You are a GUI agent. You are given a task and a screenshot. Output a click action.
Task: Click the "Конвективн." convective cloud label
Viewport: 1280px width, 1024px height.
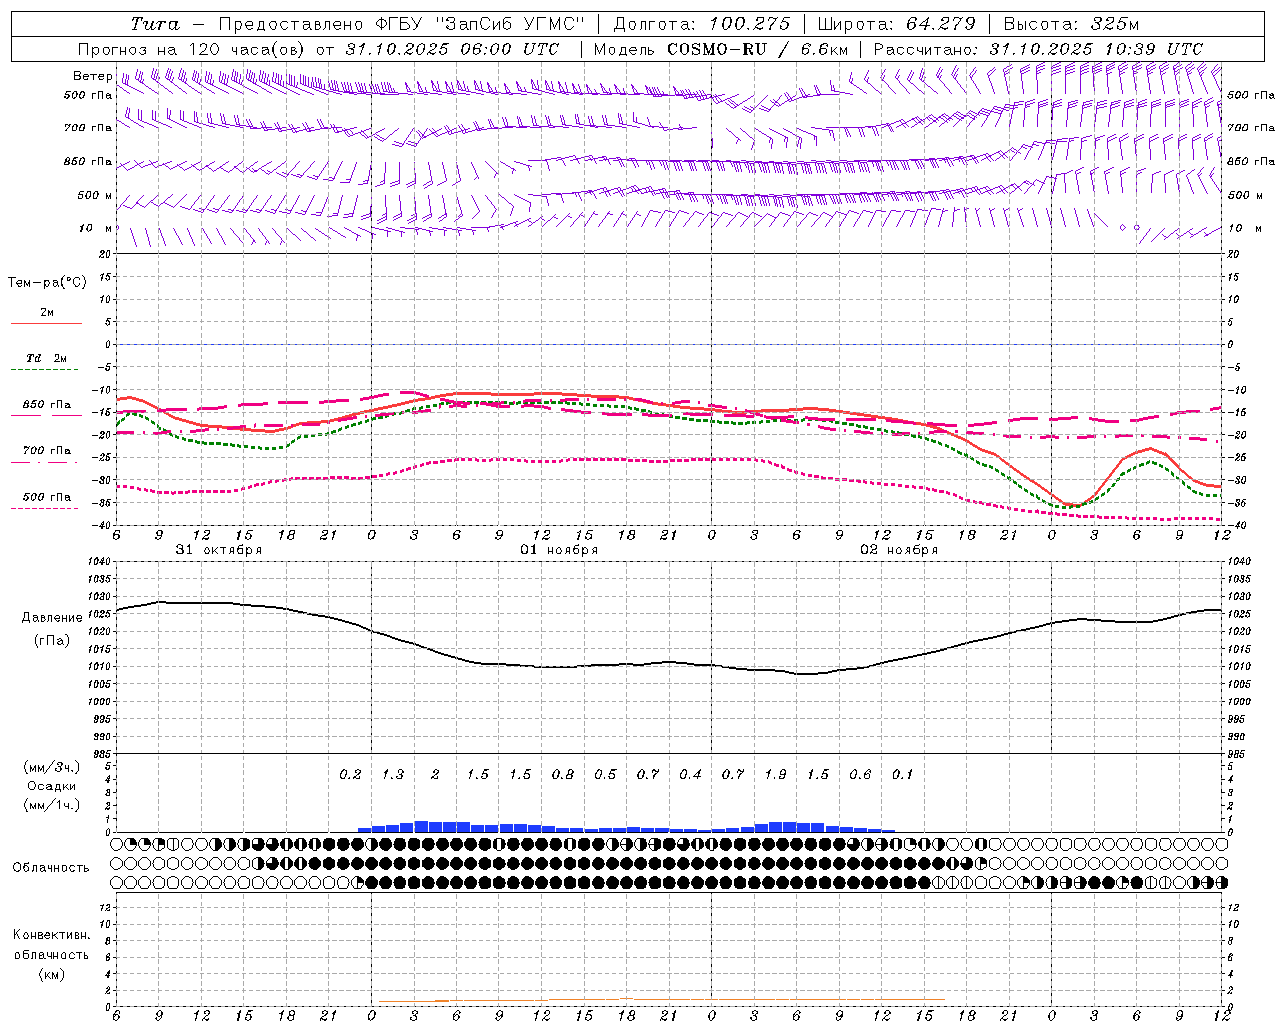pos(51,935)
